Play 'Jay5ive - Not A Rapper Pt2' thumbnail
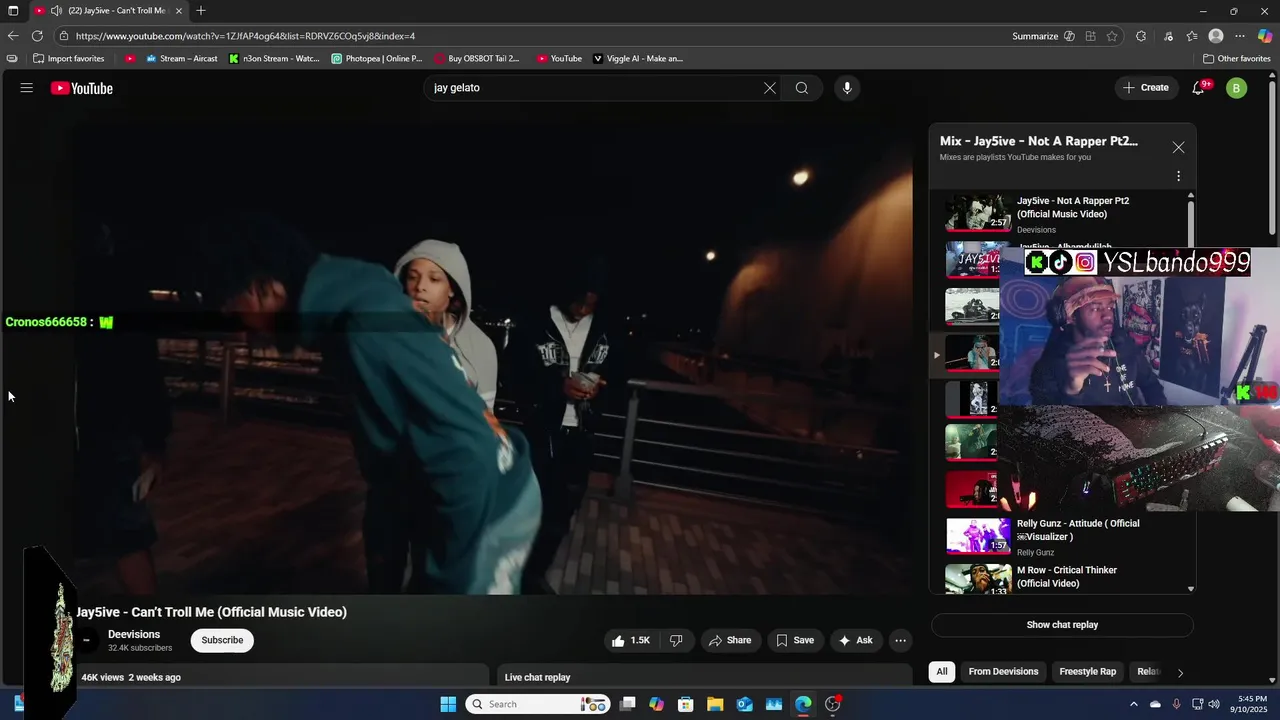Screen dimensions: 1280x720 click(x=978, y=213)
